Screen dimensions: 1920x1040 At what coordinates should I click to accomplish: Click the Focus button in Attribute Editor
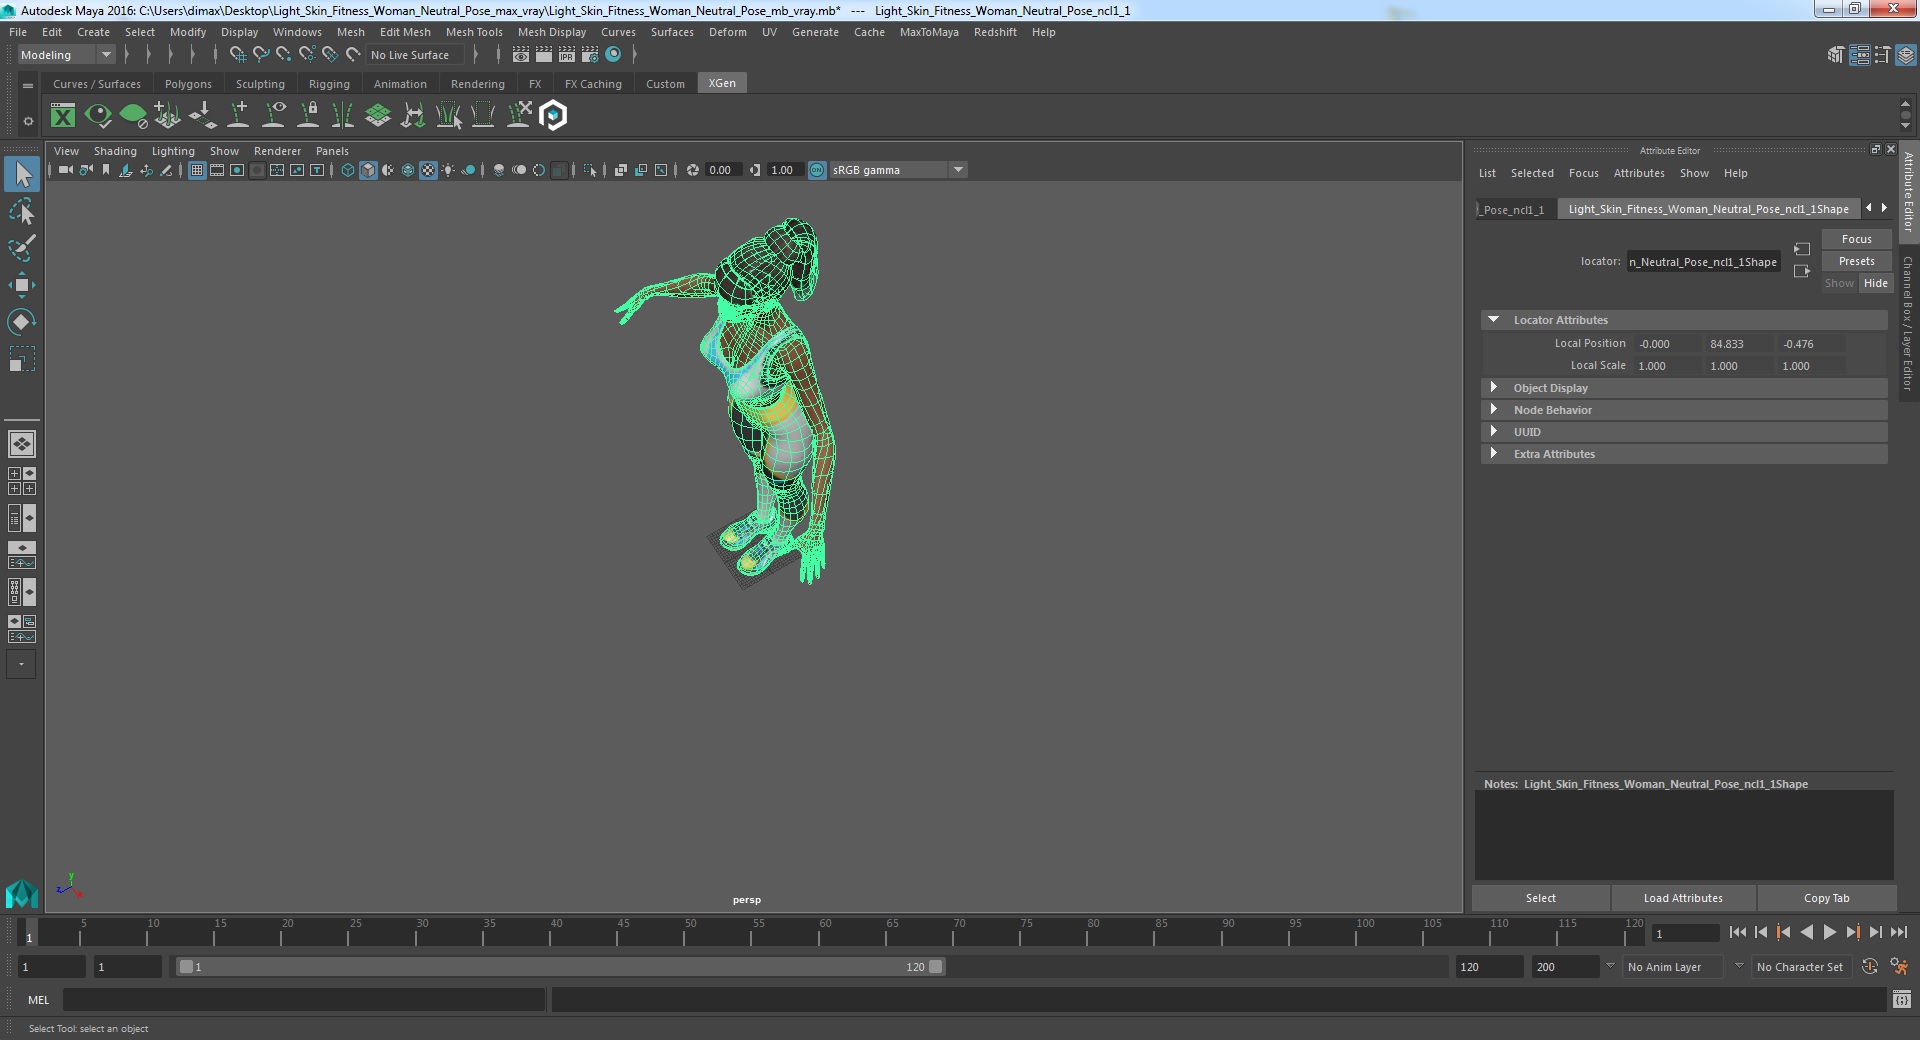tap(1856, 239)
